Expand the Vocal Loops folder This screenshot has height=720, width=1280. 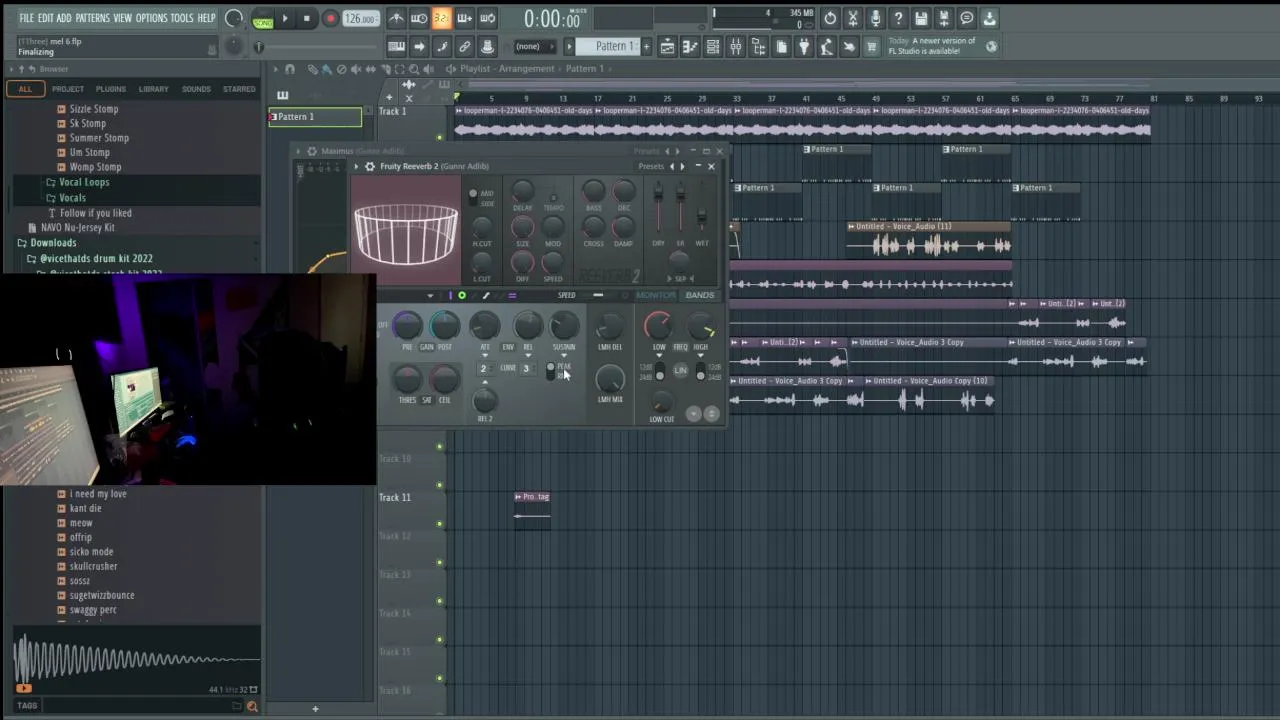[84, 182]
